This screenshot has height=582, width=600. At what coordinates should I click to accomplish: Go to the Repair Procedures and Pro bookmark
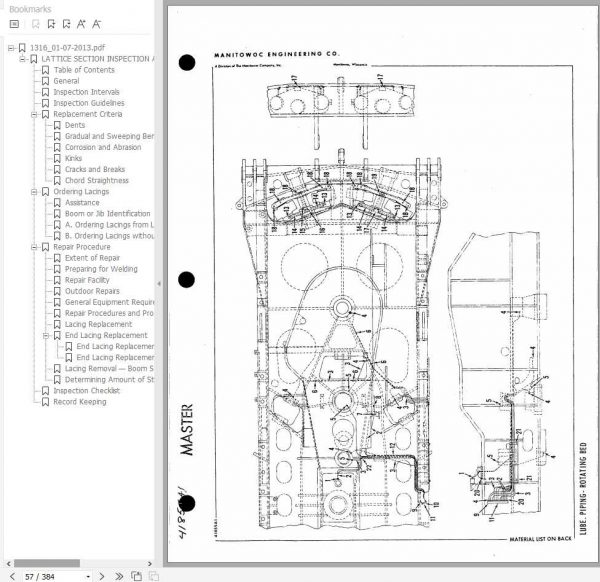pyautogui.click(x=109, y=313)
